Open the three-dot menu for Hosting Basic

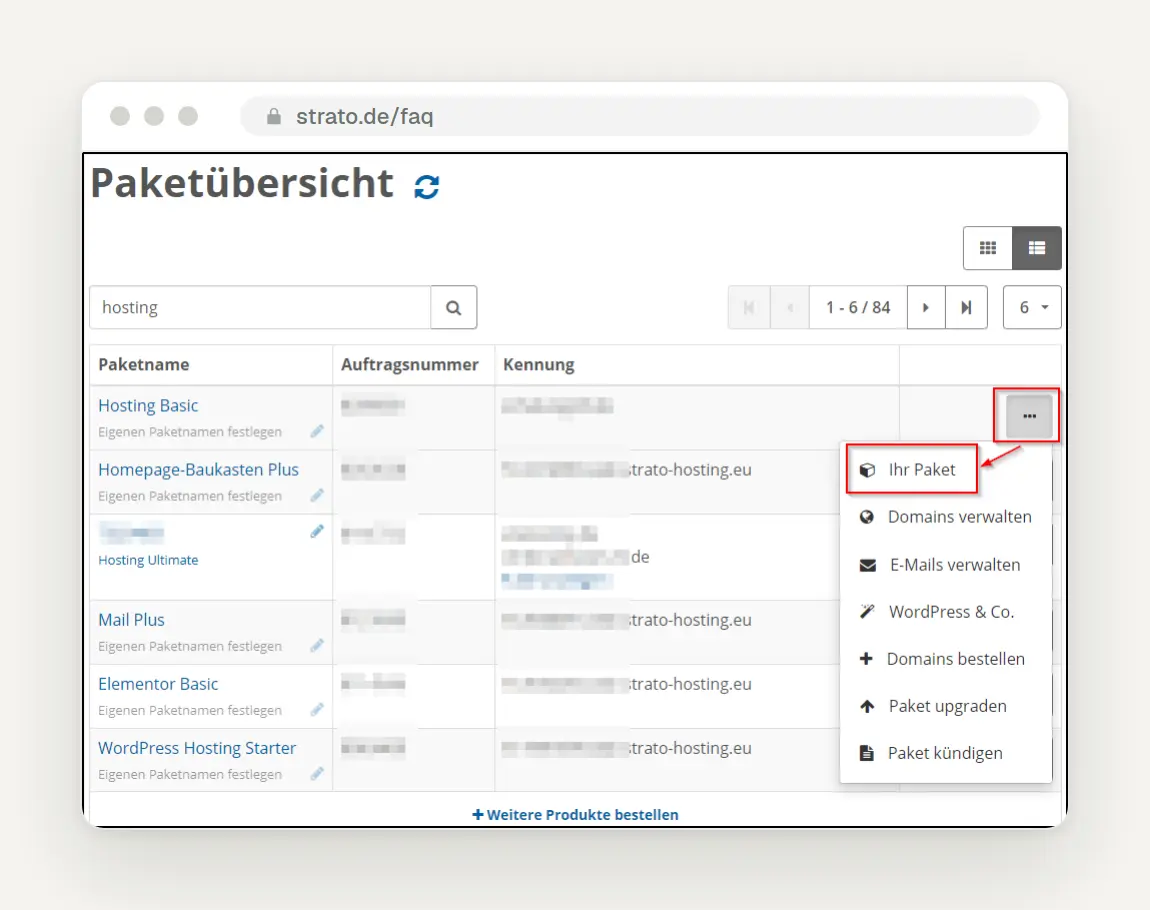pos(1029,416)
